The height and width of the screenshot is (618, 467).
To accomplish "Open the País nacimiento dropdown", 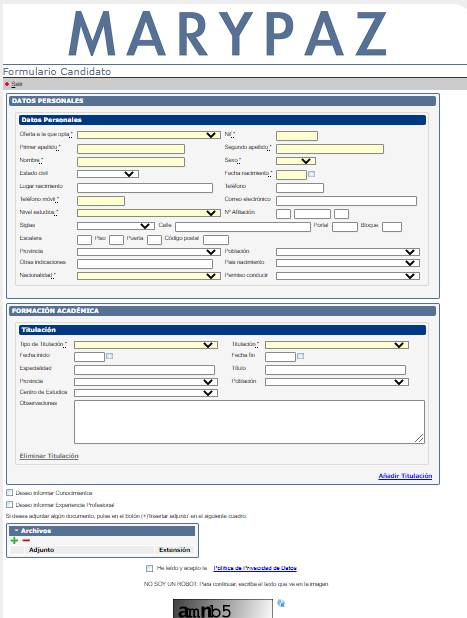I will point(348,263).
